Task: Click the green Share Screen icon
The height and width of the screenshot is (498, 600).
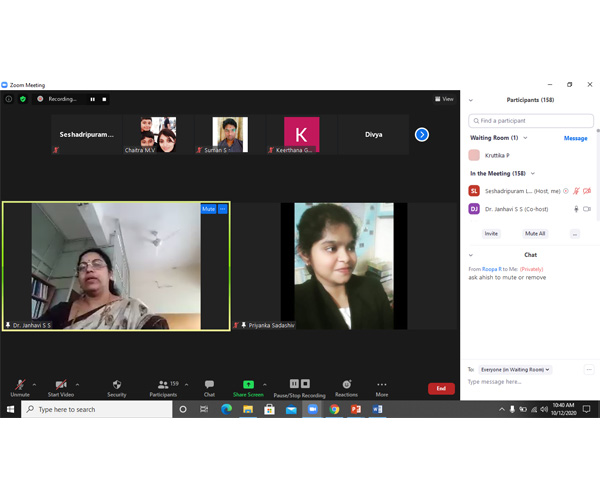Action: coord(248,384)
